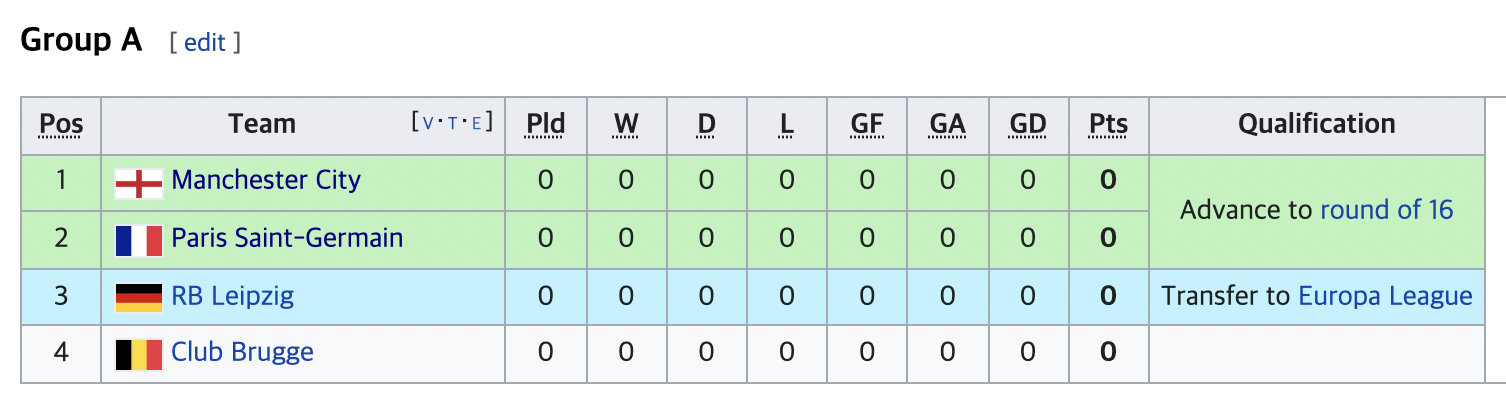
Task: Follow the RB Leipzig link
Action: click(233, 296)
